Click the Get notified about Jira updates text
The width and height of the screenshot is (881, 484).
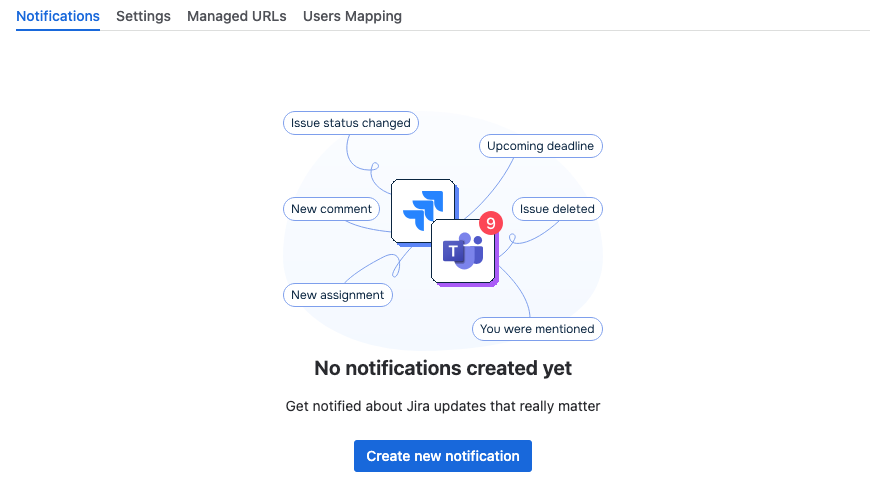click(x=443, y=406)
